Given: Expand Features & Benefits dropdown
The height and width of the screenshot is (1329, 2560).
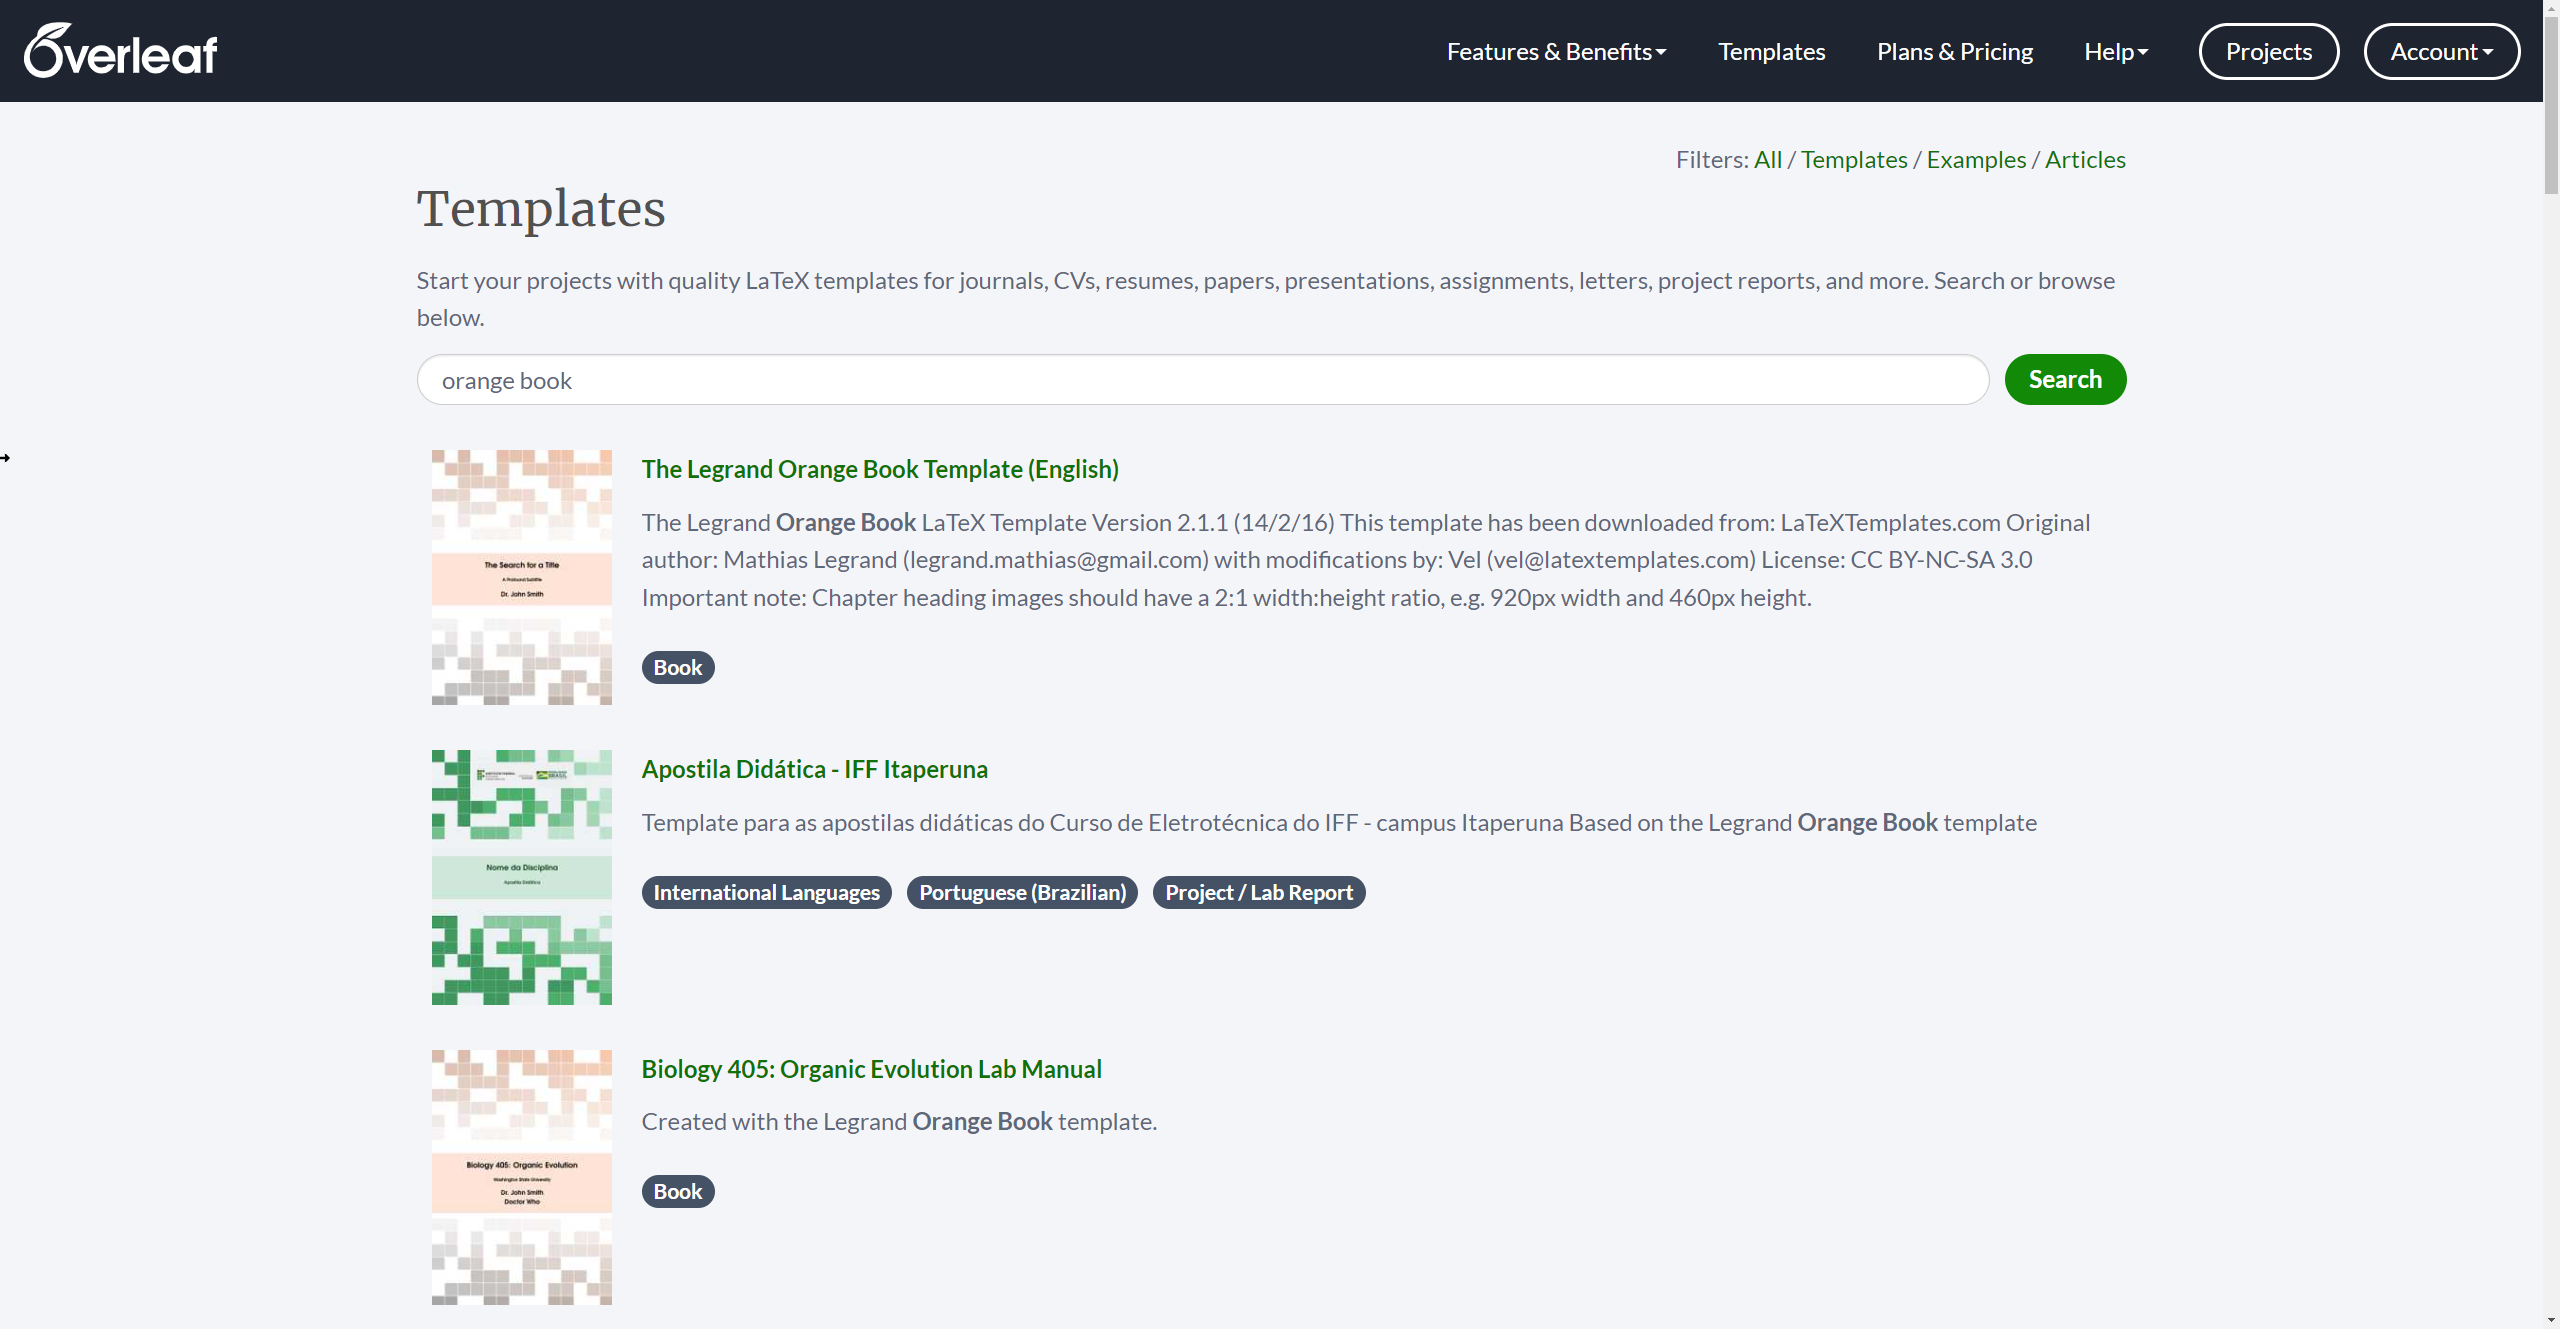Looking at the screenshot, I should 1556,51.
